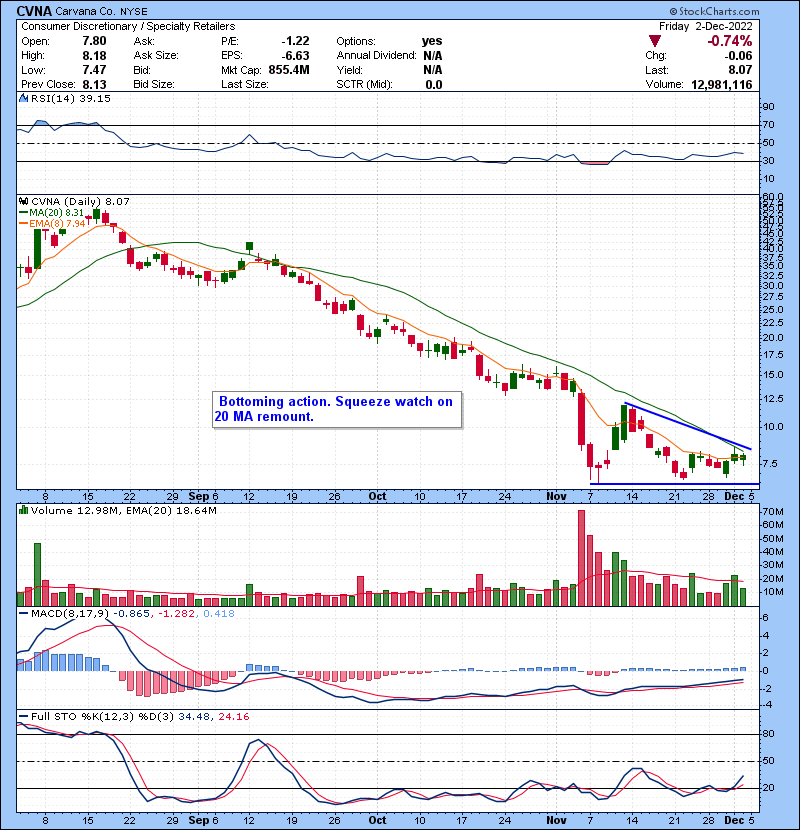Click the Chg value -0.06
The height and width of the screenshot is (830, 800).
(738, 56)
